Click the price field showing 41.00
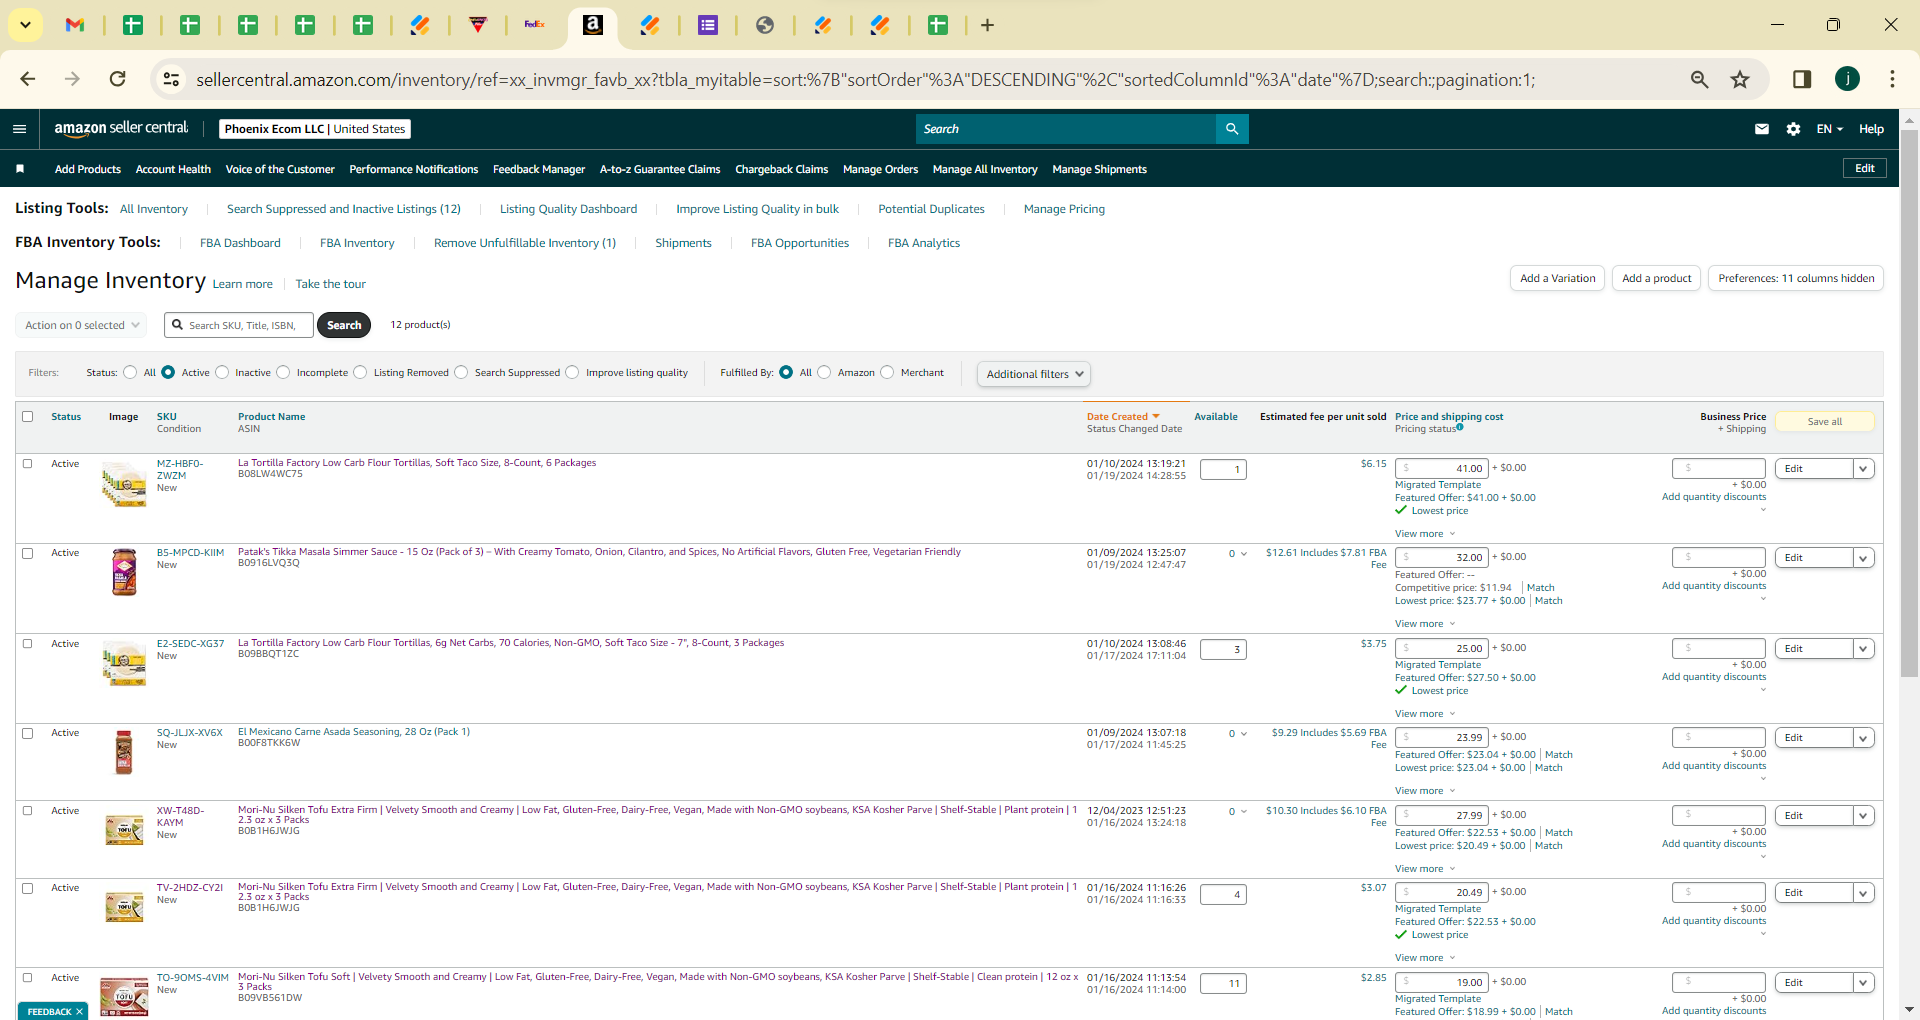 (x=1442, y=468)
